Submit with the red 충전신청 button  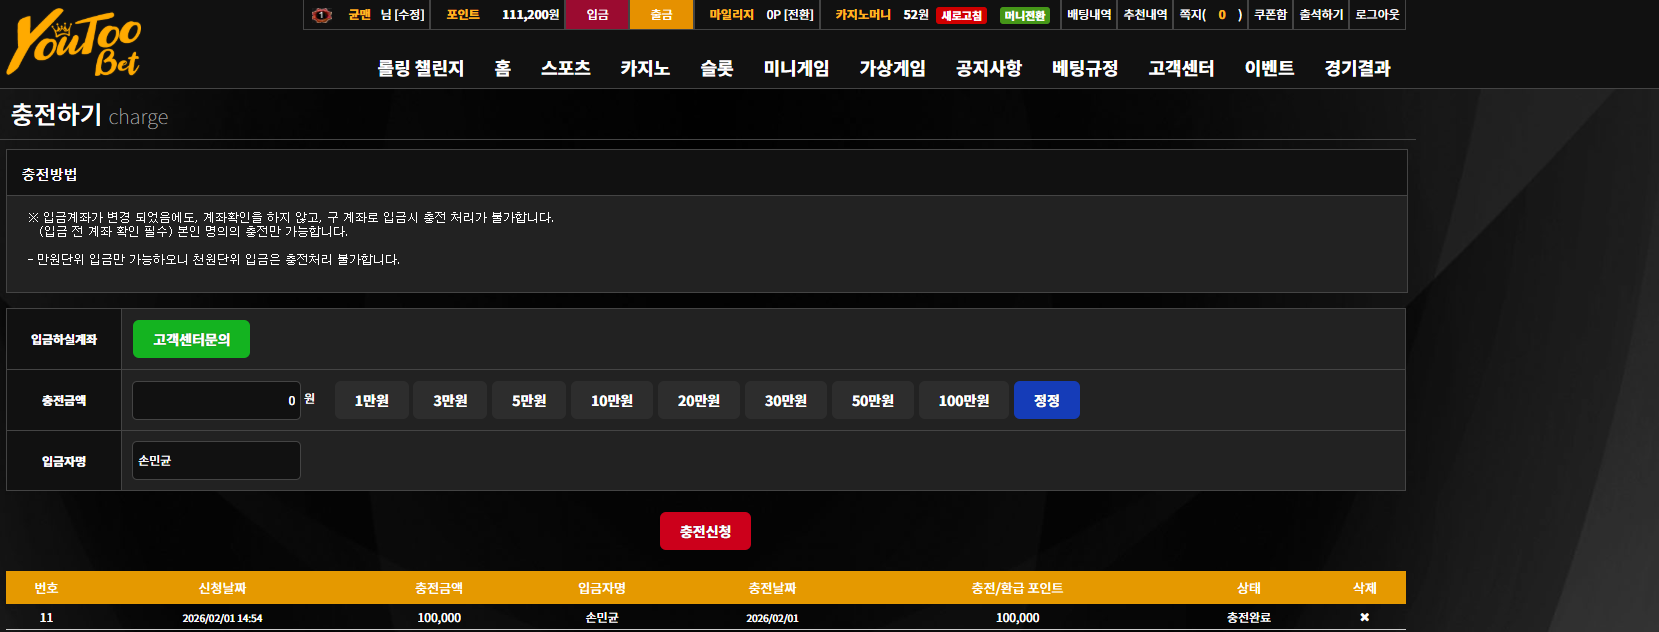coord(705,531)
